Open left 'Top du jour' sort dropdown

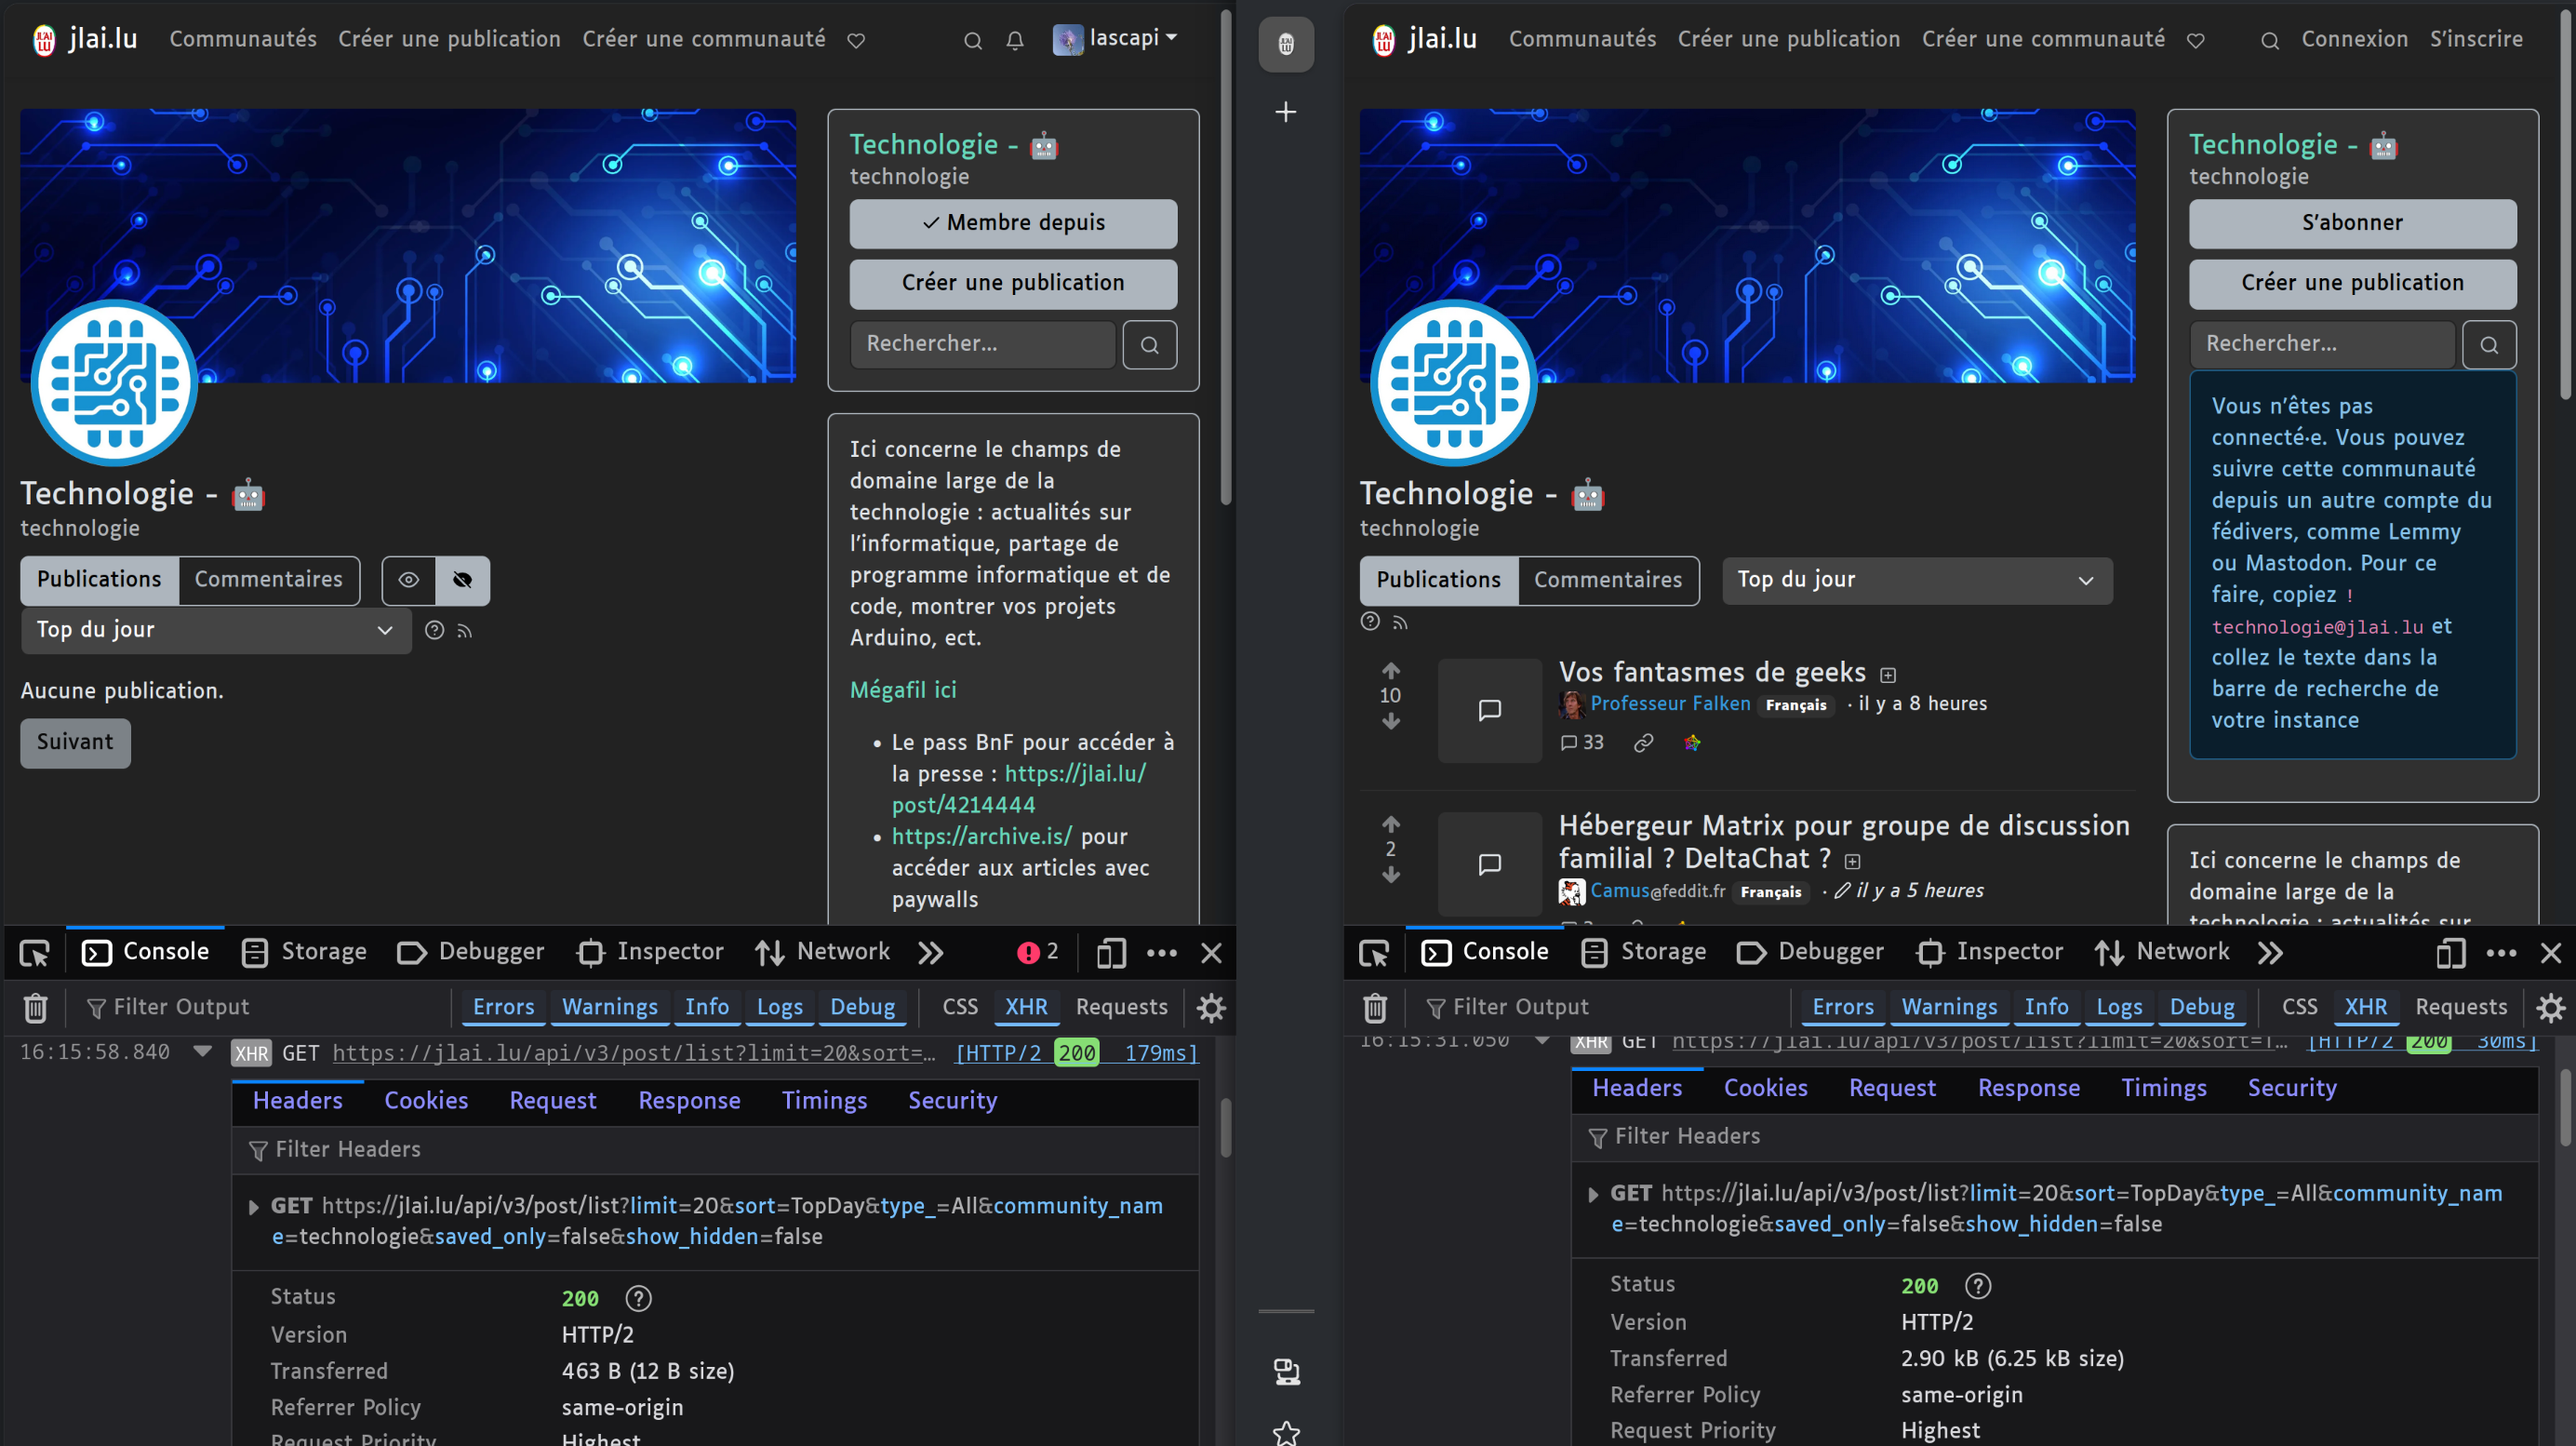coord(215,631)
